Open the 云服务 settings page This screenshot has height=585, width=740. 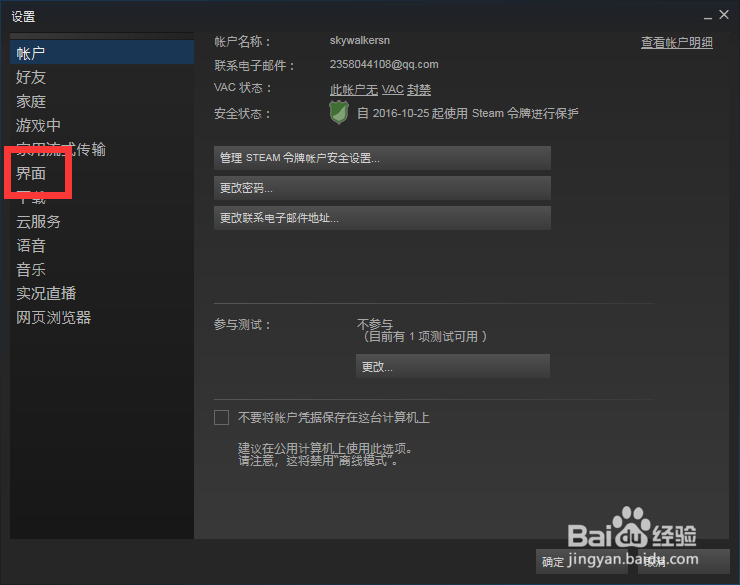pyautogui.click(x=38, y=221)
